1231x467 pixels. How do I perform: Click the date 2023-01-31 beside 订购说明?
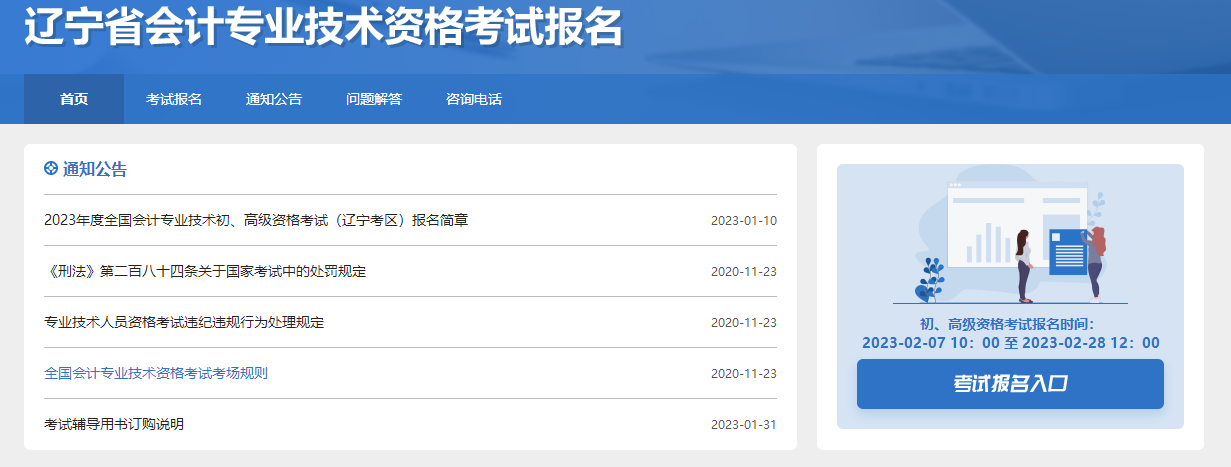pyautogui.click(x=743, y=425)
